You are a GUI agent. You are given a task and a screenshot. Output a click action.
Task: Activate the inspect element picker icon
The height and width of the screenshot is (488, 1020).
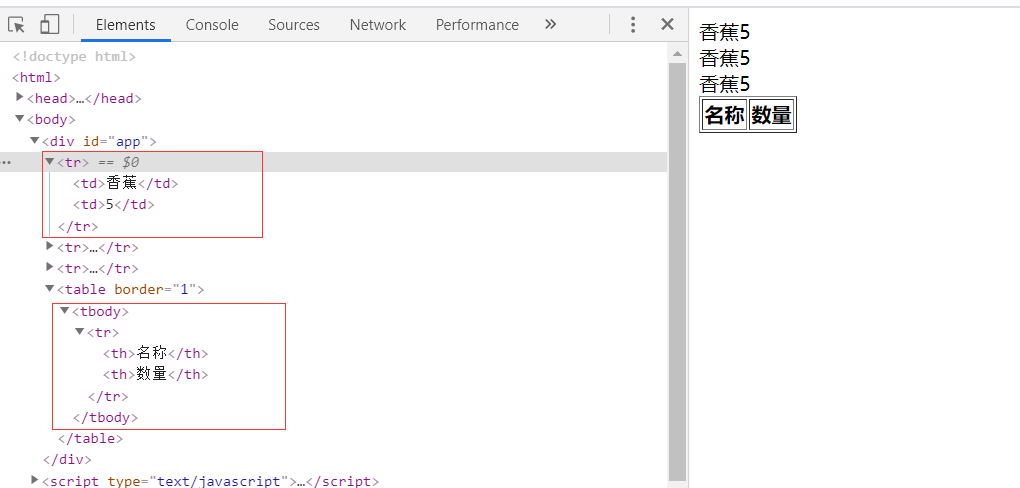[16, 25]
